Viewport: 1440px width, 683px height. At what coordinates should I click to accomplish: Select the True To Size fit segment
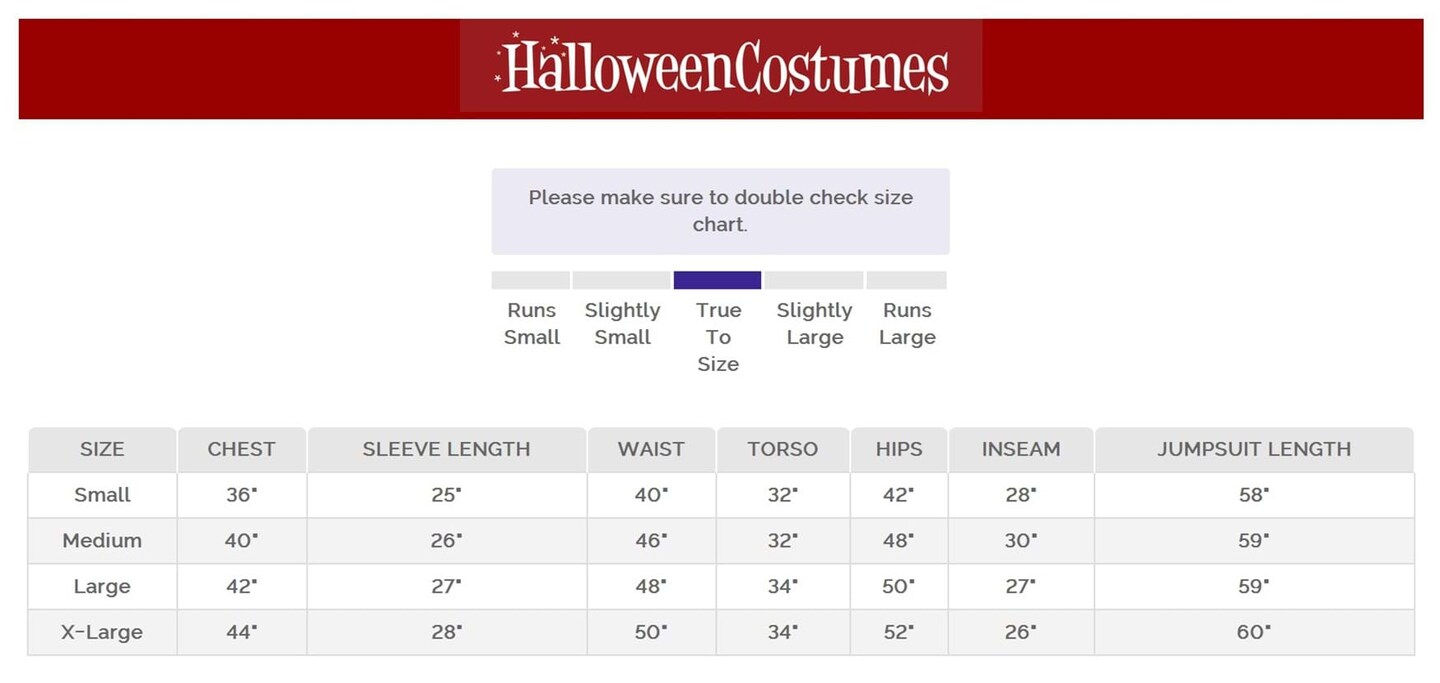coord(717,280)
